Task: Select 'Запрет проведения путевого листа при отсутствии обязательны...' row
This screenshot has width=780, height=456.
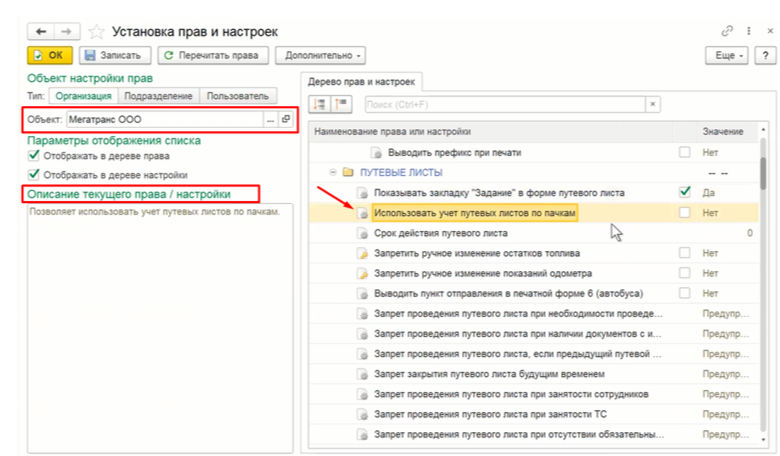Action: pyautogui.click(x=534, y=435)
